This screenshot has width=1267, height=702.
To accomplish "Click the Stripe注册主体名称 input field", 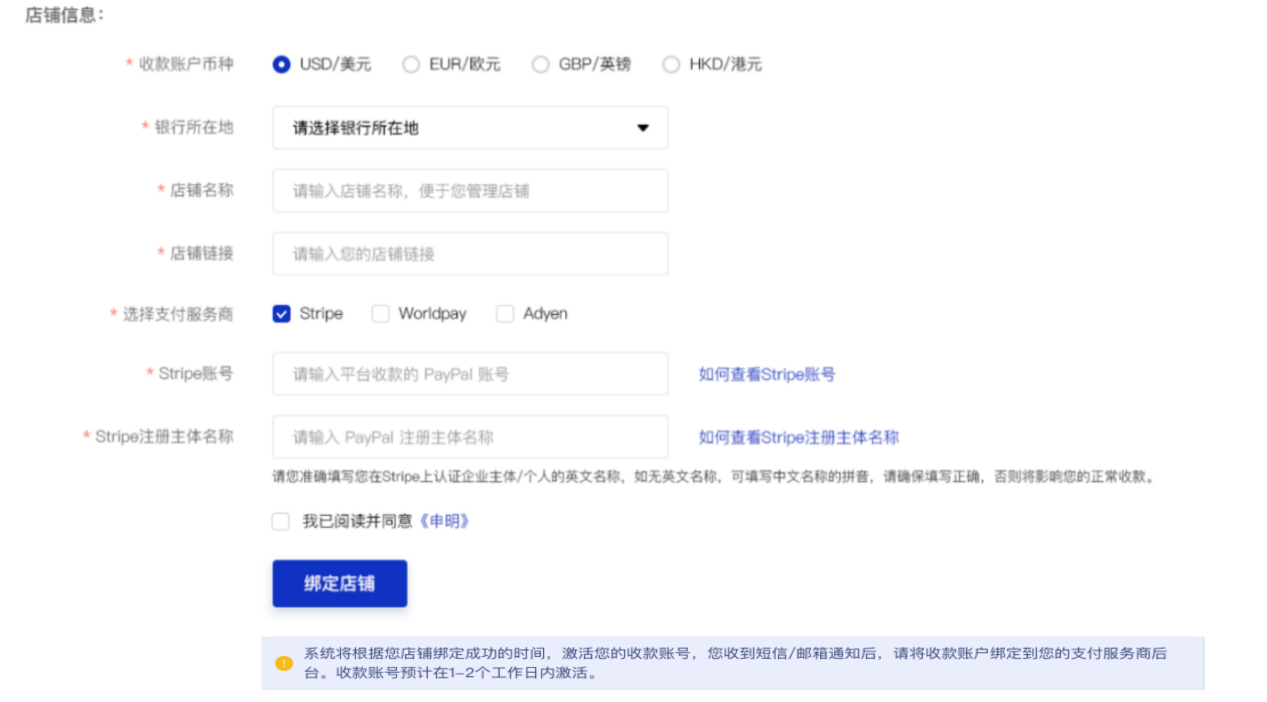I will click(x=470, y=437).
